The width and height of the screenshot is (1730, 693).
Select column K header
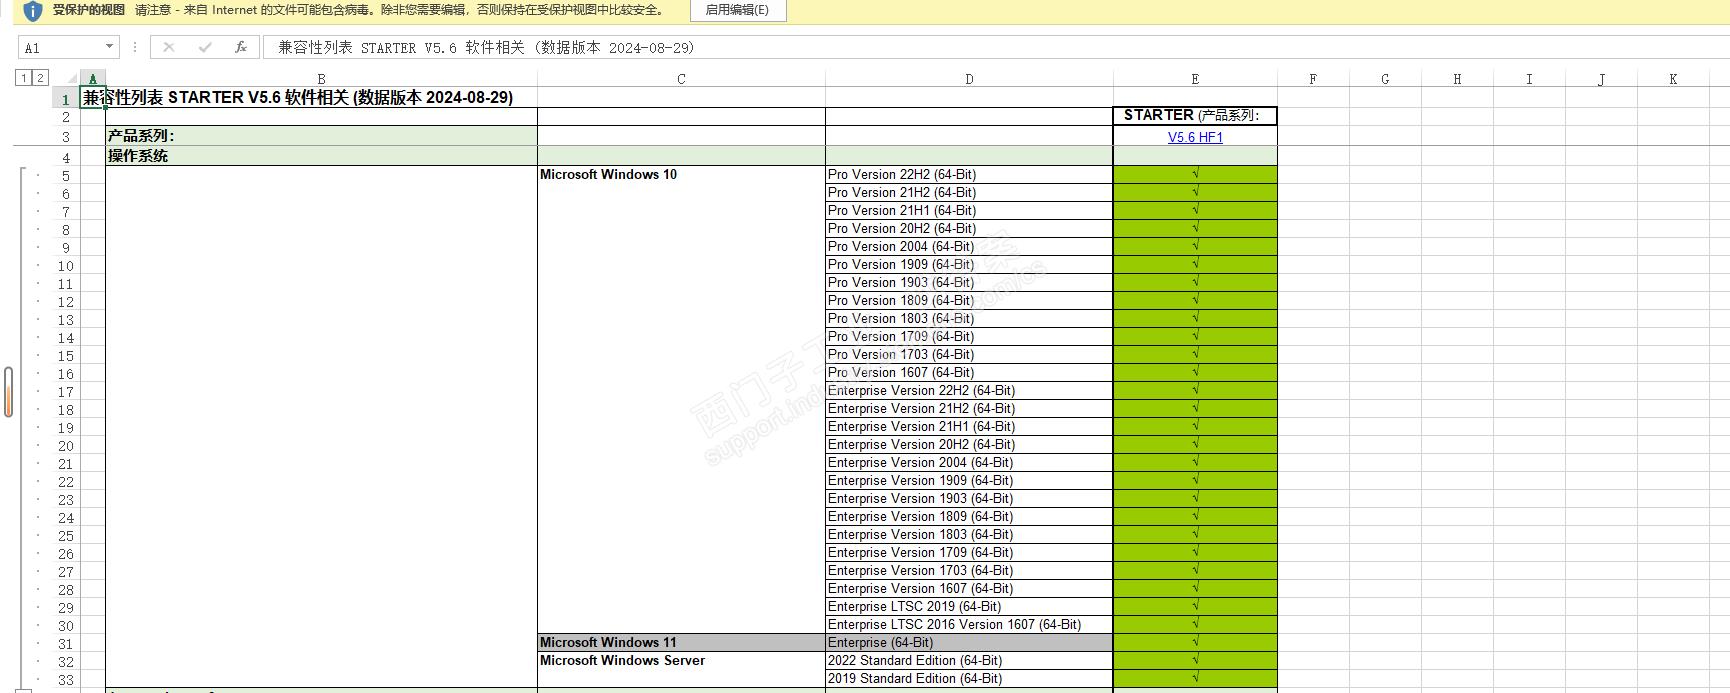click(x=1673, y=79)
